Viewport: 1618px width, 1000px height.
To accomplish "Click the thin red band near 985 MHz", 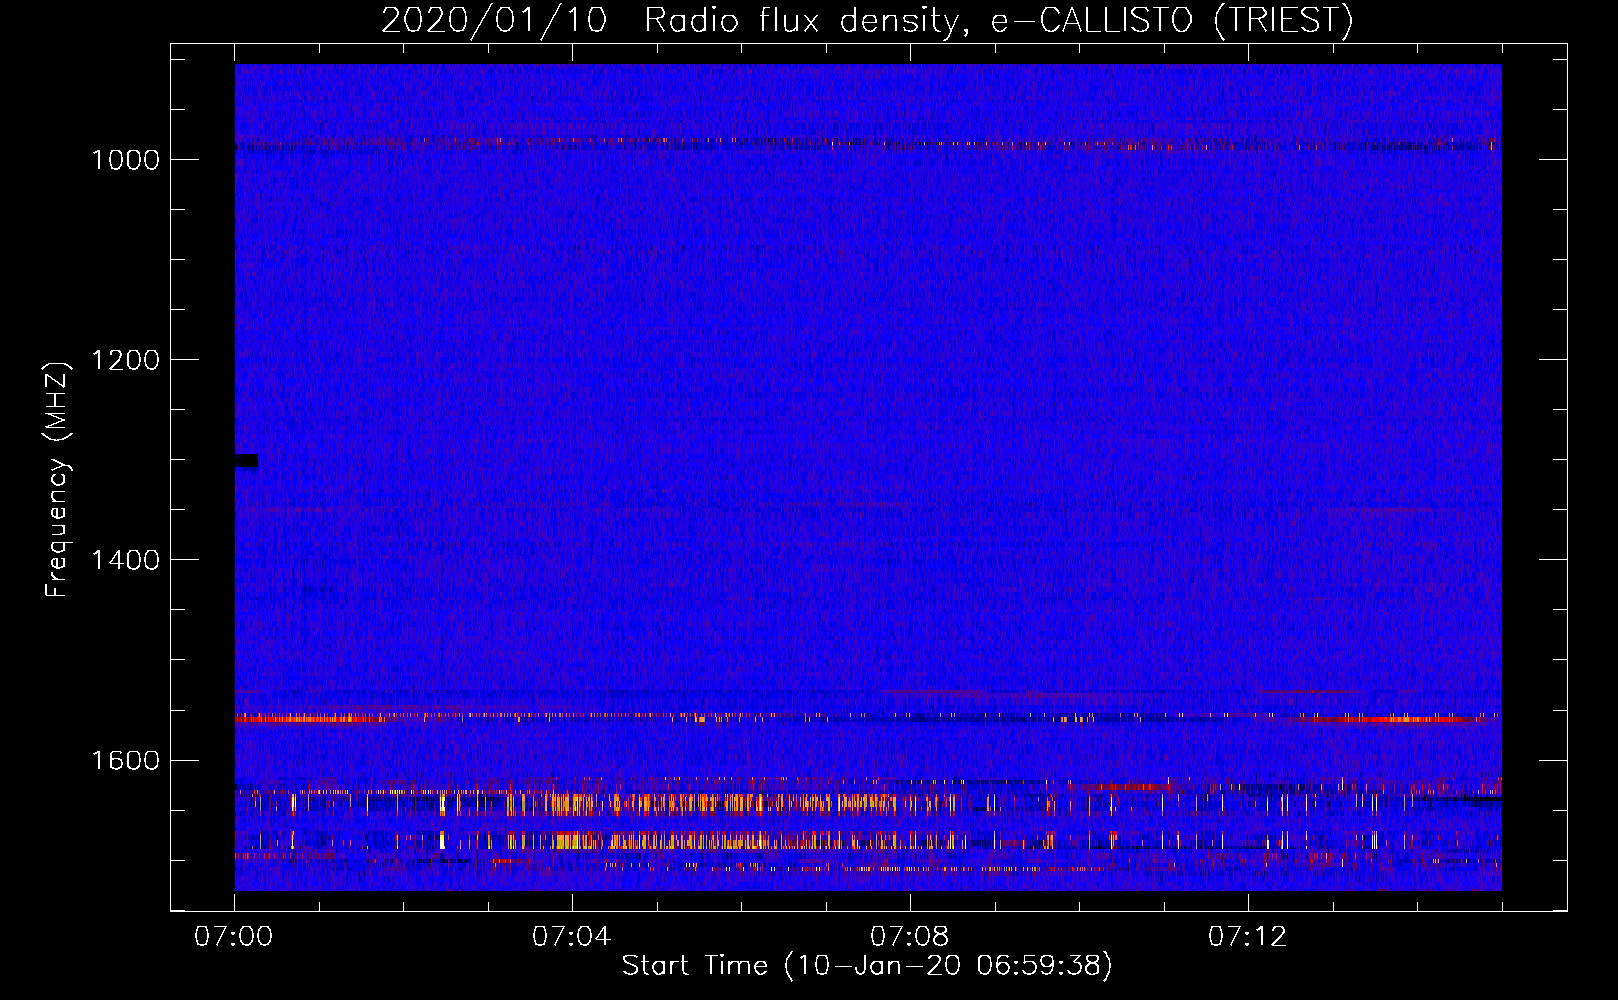I will (x=868, y=144).
